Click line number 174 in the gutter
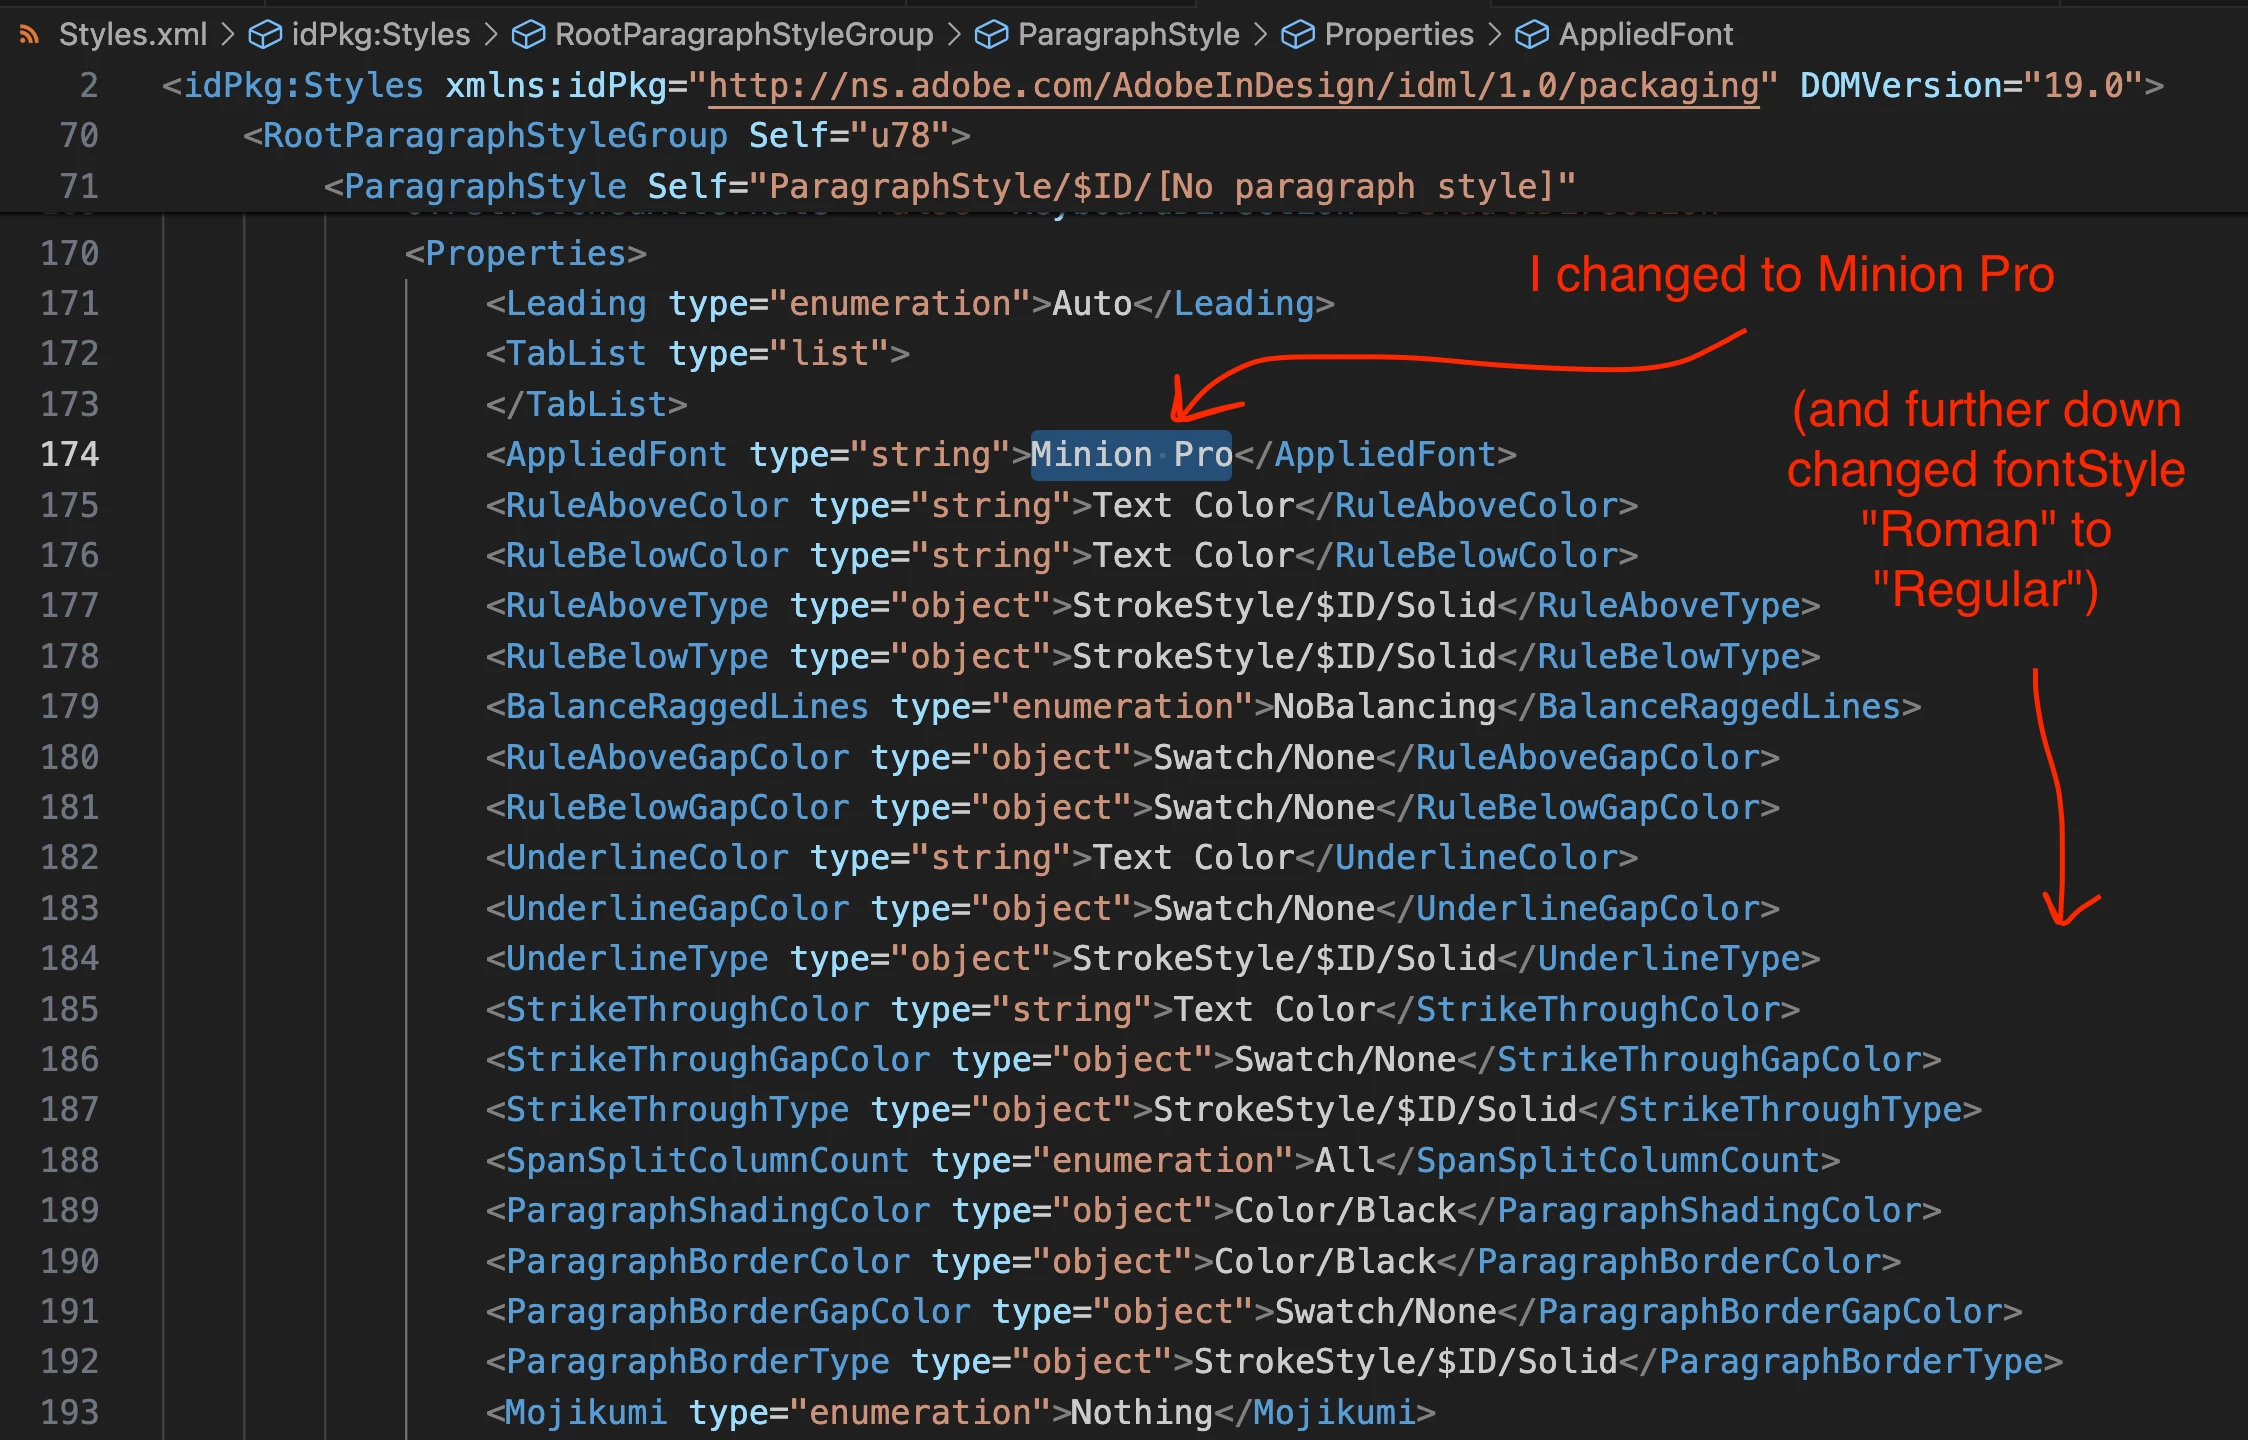The height and width of the screenshot is (1440, 2248). point(70,455)
